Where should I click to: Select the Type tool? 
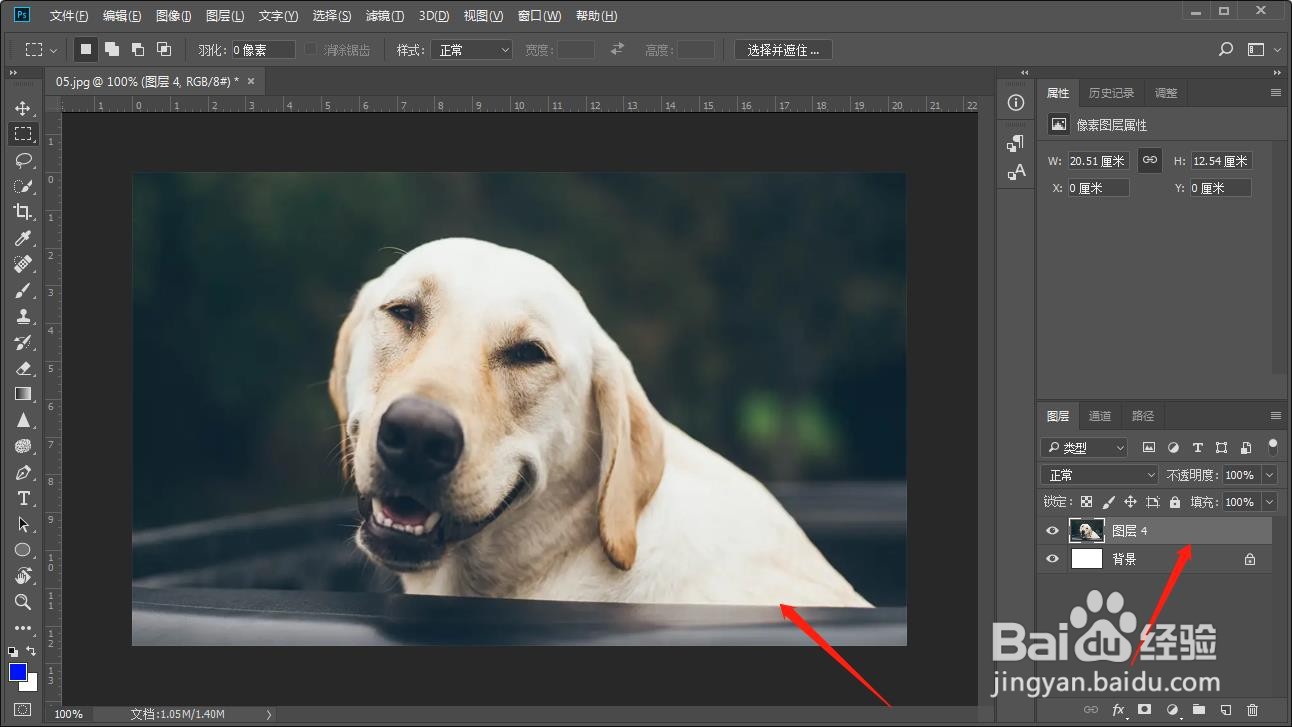tap(22, 498)
